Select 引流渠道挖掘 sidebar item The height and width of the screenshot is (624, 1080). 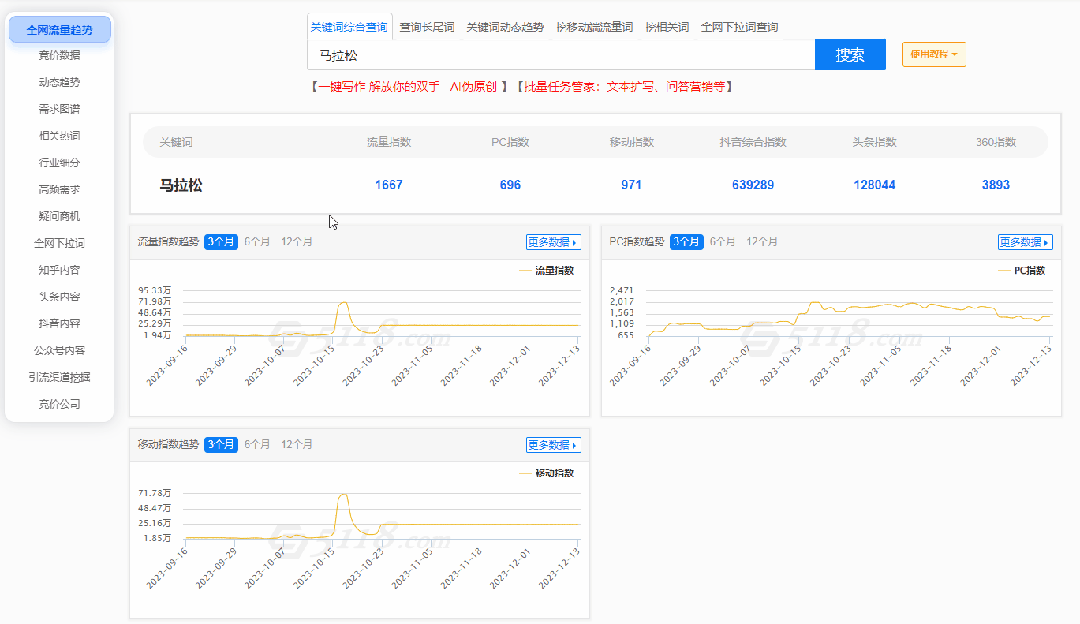click(59, 377)
